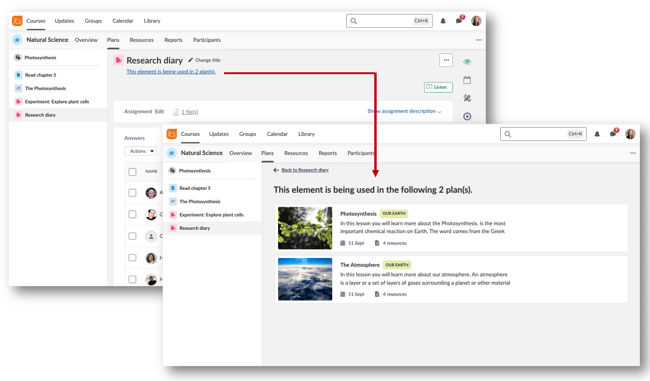Open Updates menu in back window
650x381 pixels.
pos(64,21)
